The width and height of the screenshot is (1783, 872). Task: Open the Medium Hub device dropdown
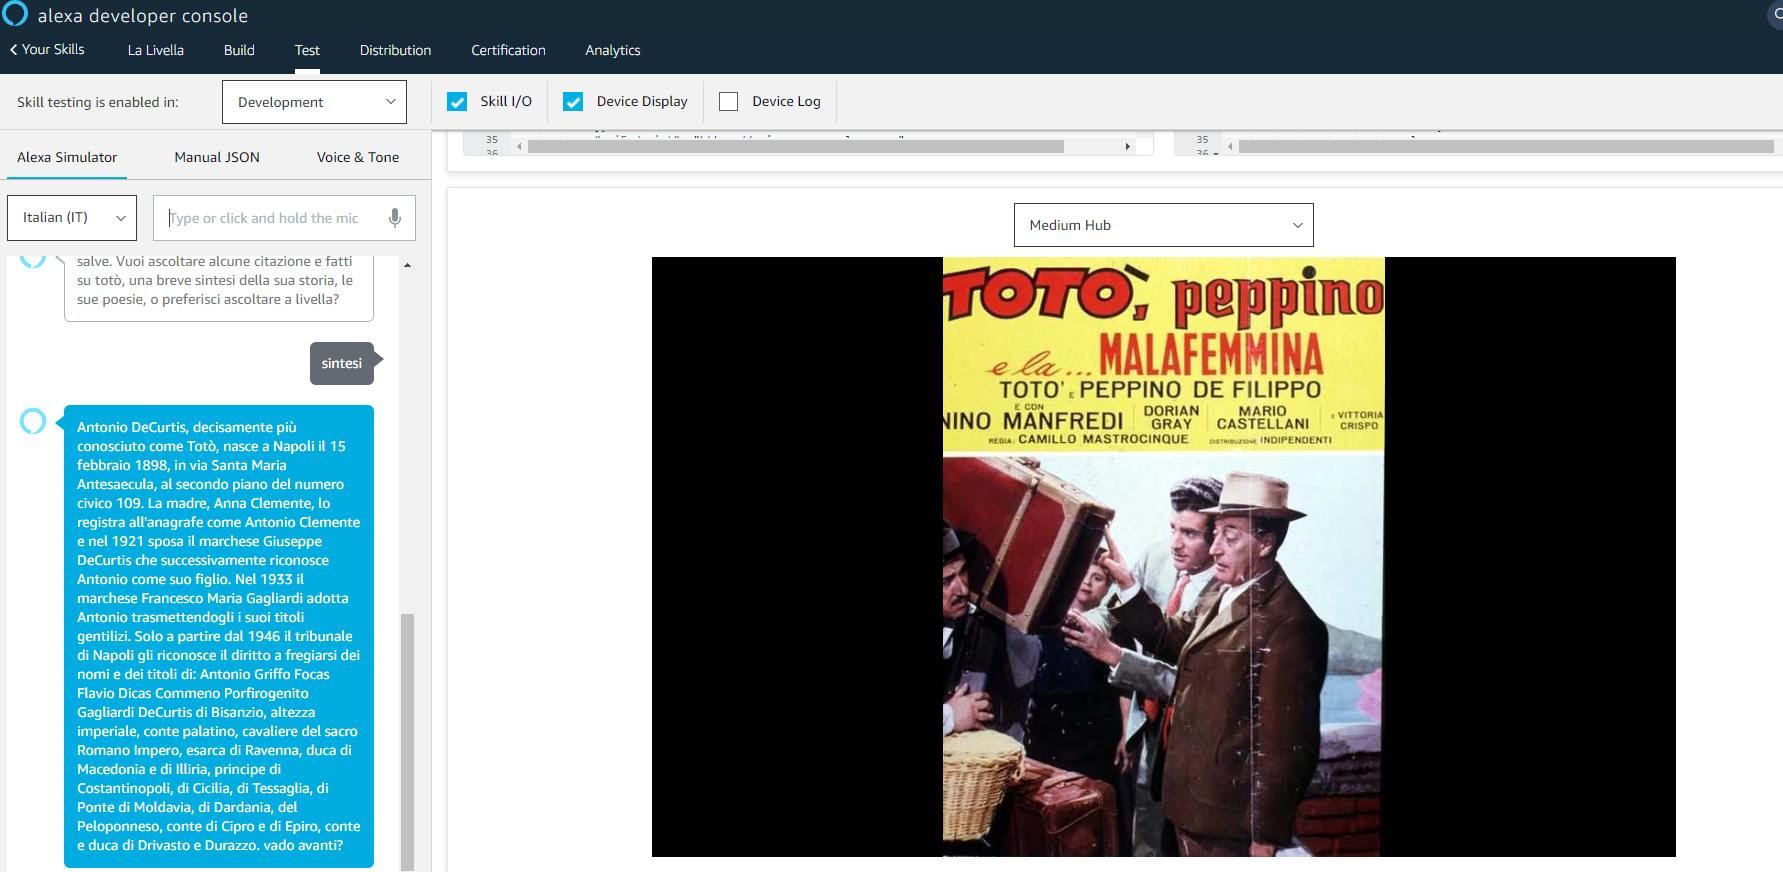pos(1163,225)
